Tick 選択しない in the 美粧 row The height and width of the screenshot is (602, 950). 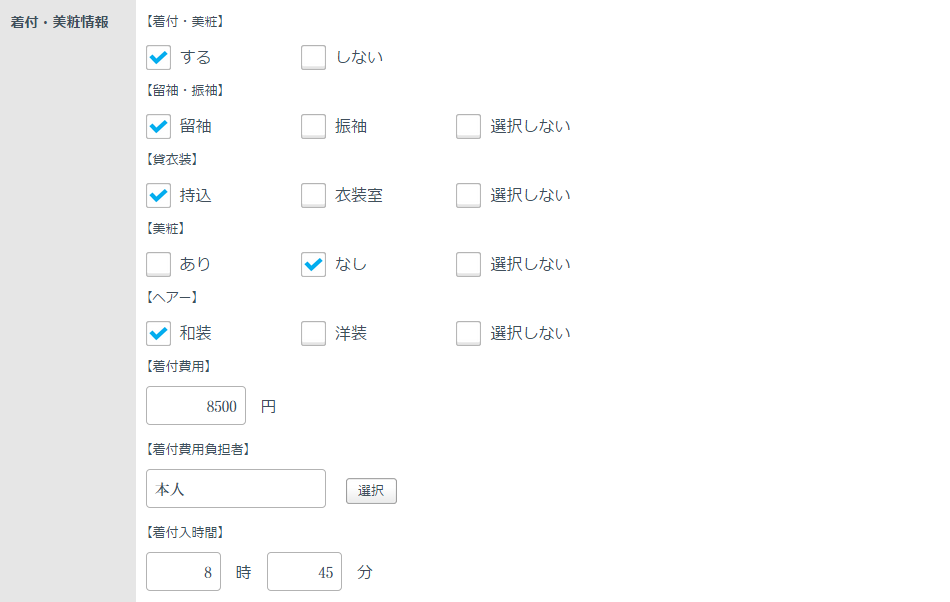click(468, 265)
